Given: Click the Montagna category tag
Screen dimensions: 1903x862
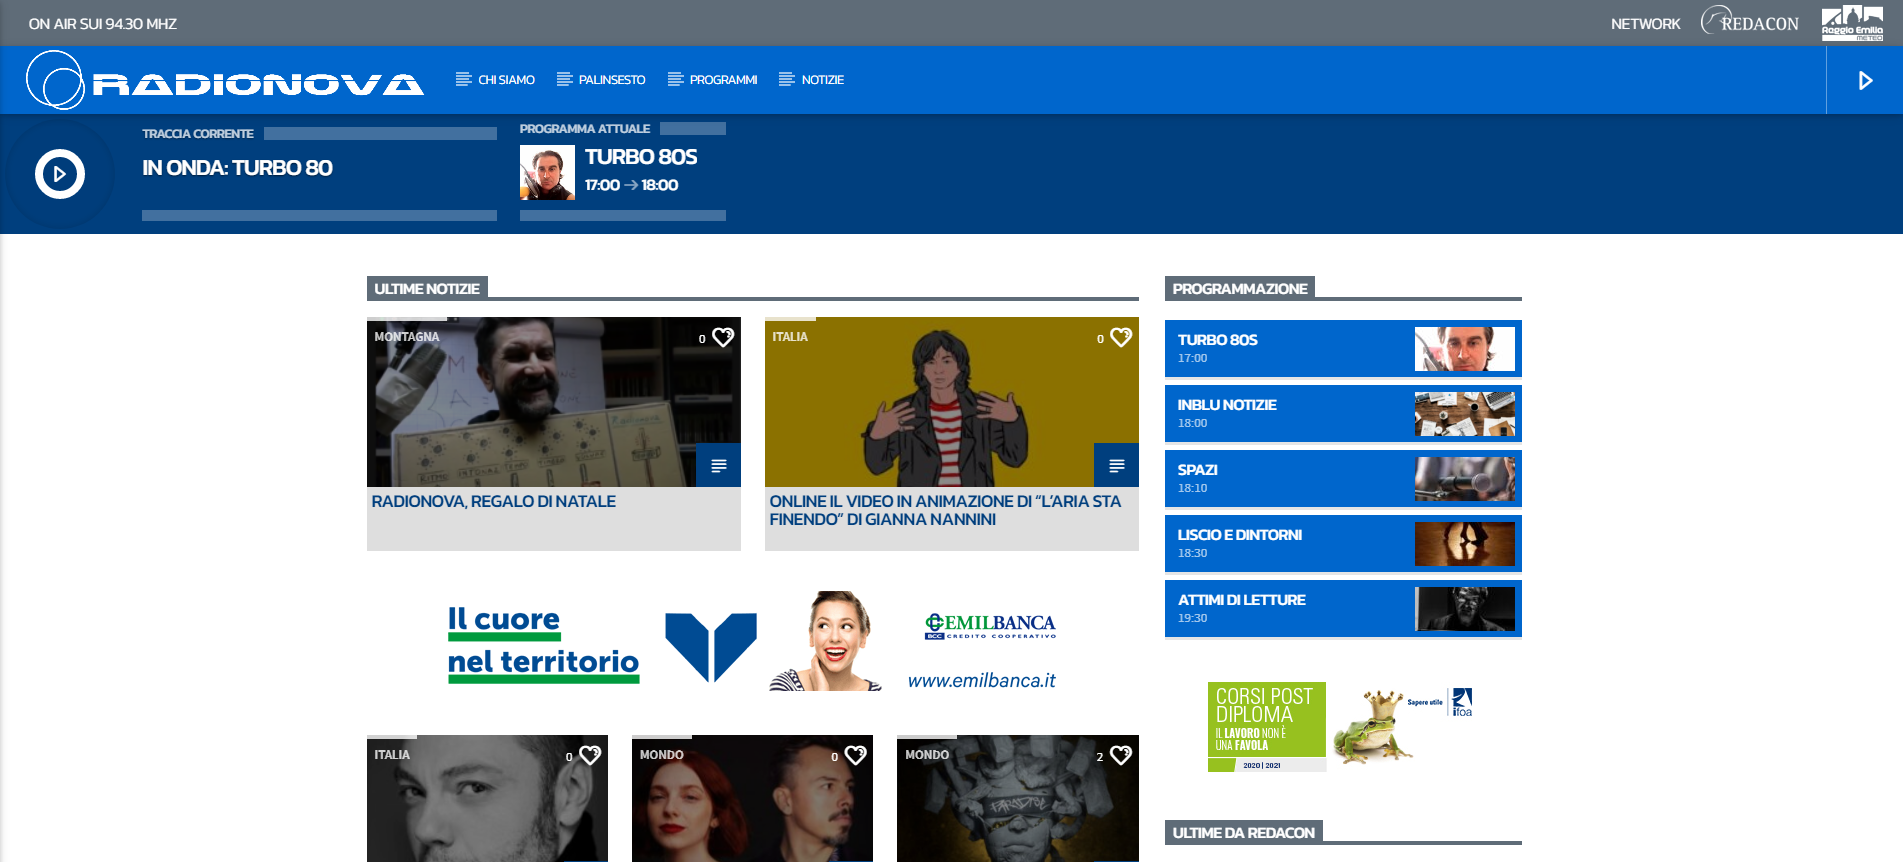Looking at the screenshot, I should point(407,337).
